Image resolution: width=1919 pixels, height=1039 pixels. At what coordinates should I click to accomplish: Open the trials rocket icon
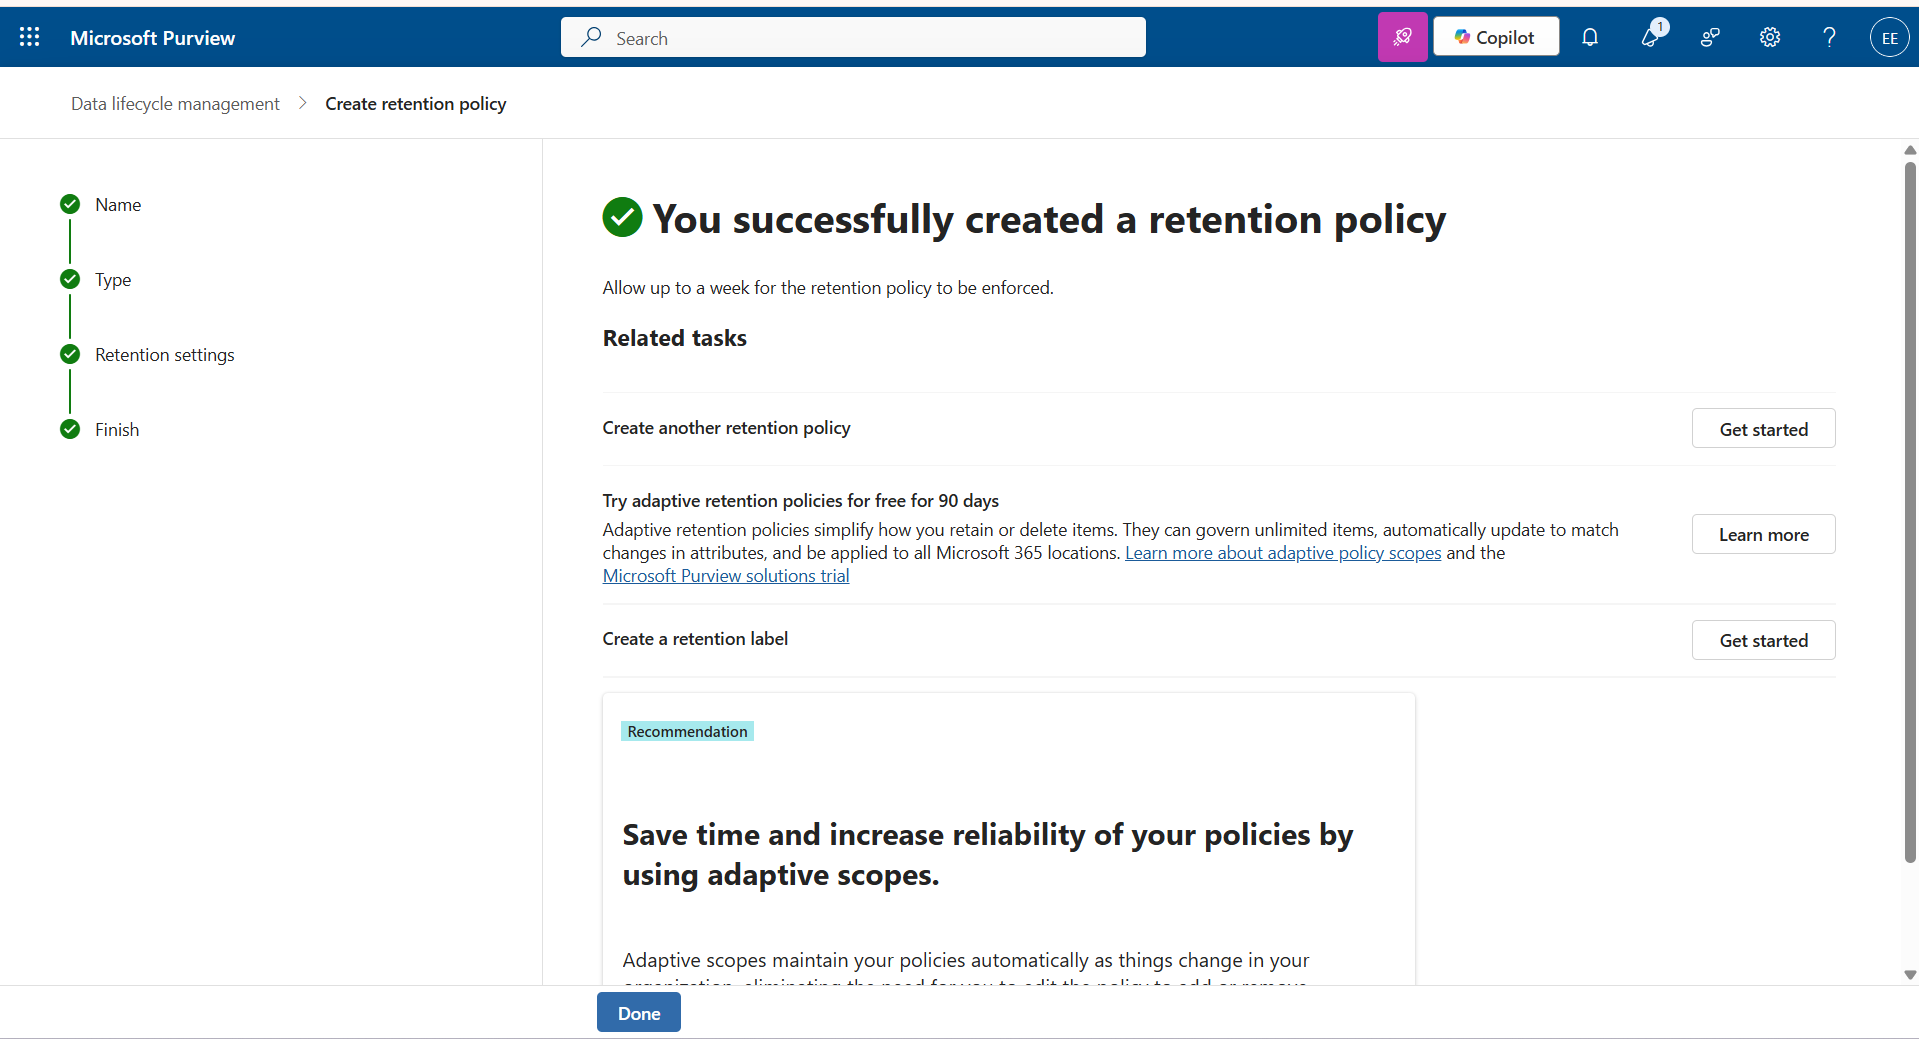click(x=1402, y=36)
